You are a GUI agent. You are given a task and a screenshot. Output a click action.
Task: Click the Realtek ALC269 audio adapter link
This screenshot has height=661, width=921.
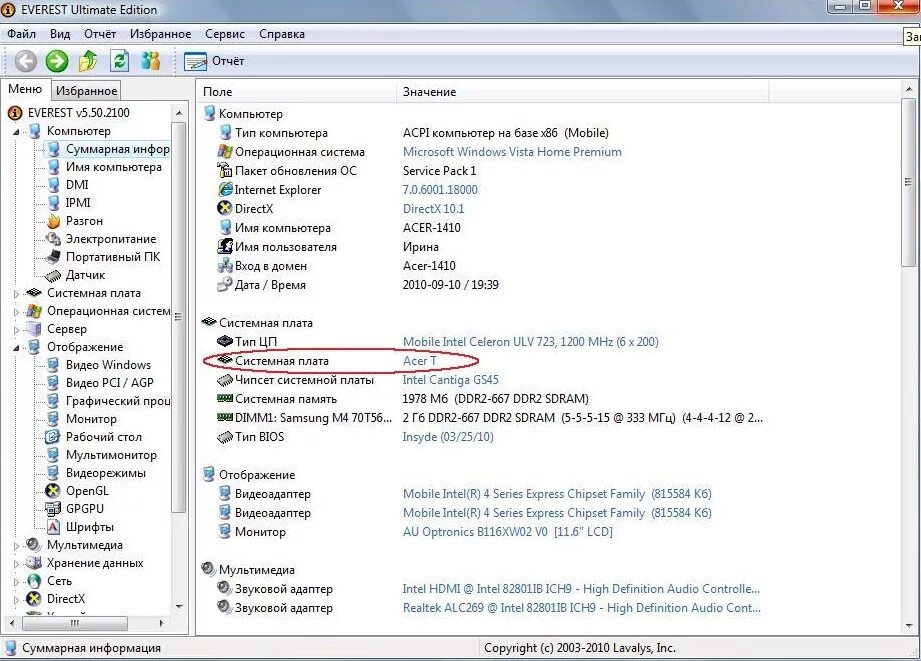coord(581,608)
